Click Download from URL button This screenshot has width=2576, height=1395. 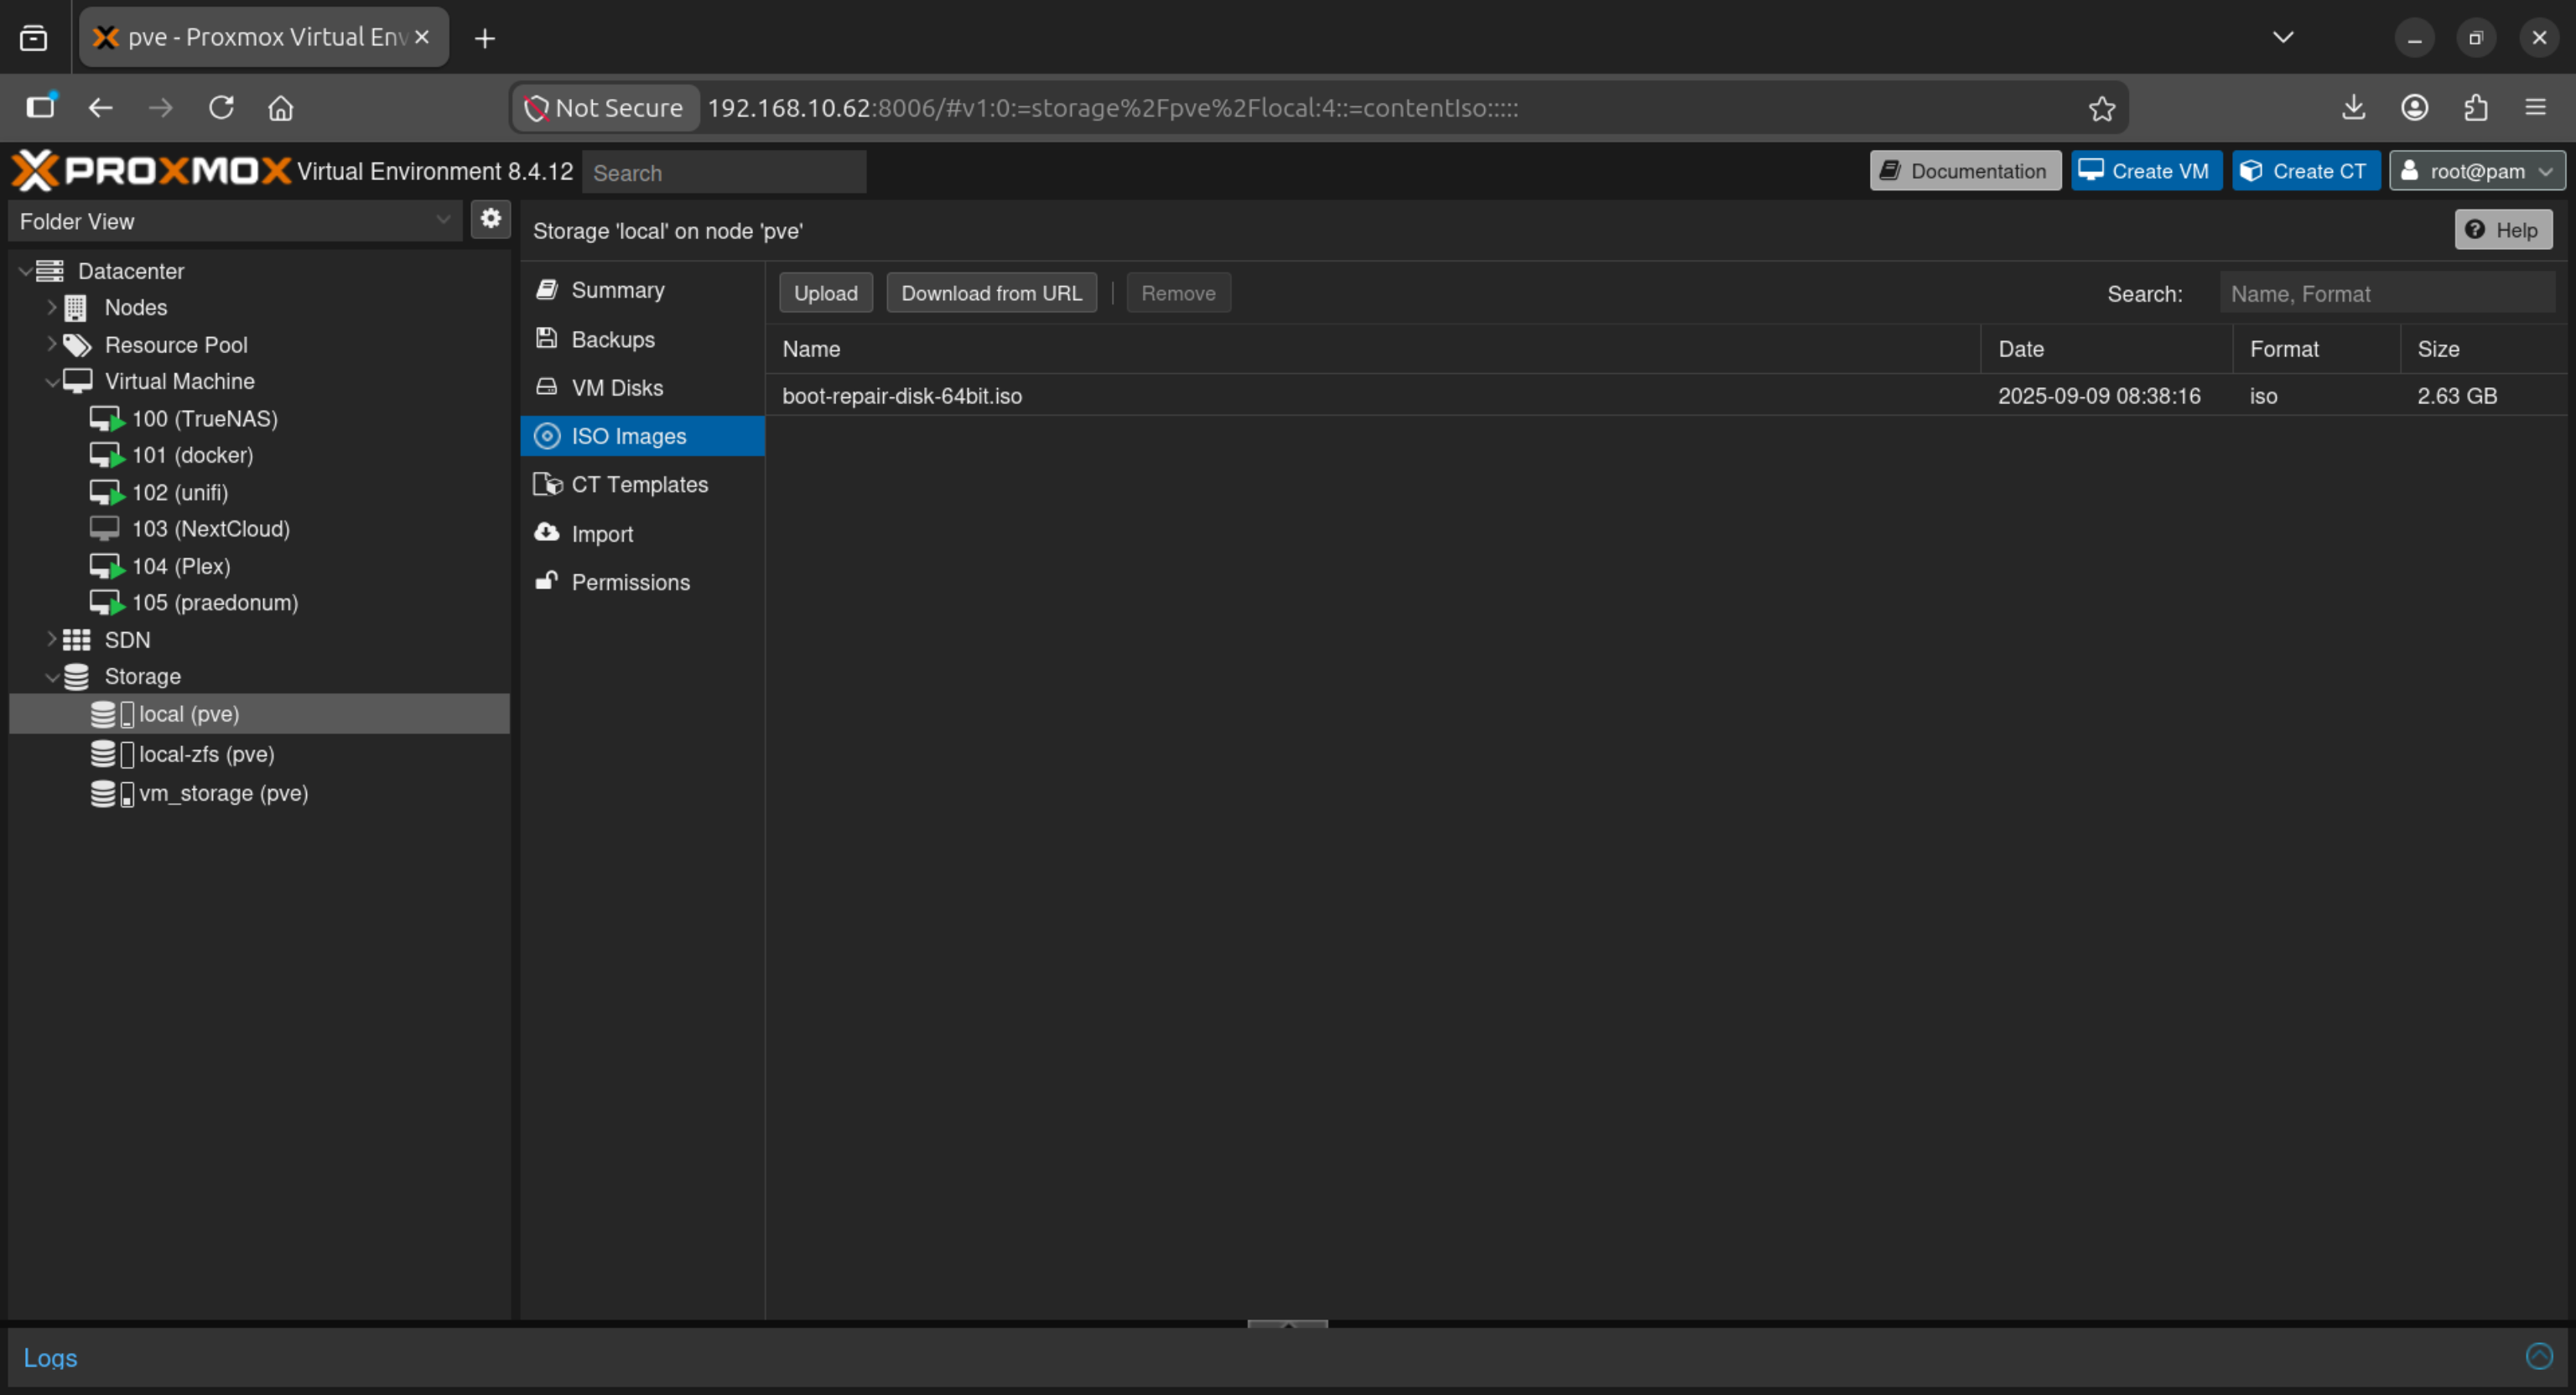(991, 293)
